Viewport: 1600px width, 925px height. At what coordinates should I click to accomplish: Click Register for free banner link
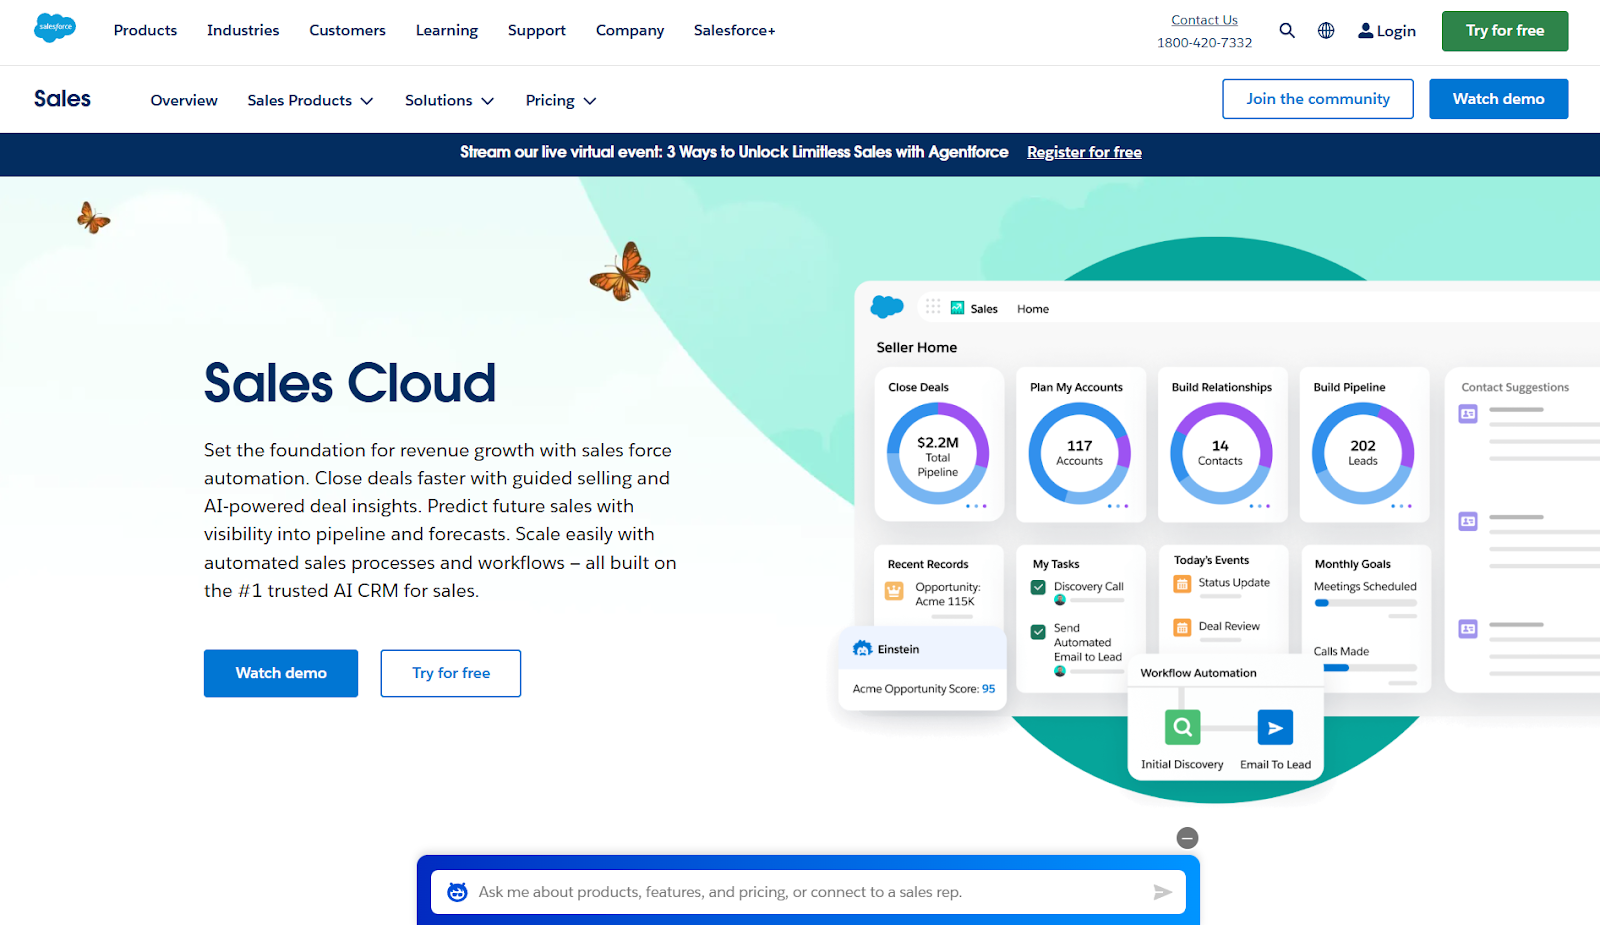click(x=1084, y=152)
